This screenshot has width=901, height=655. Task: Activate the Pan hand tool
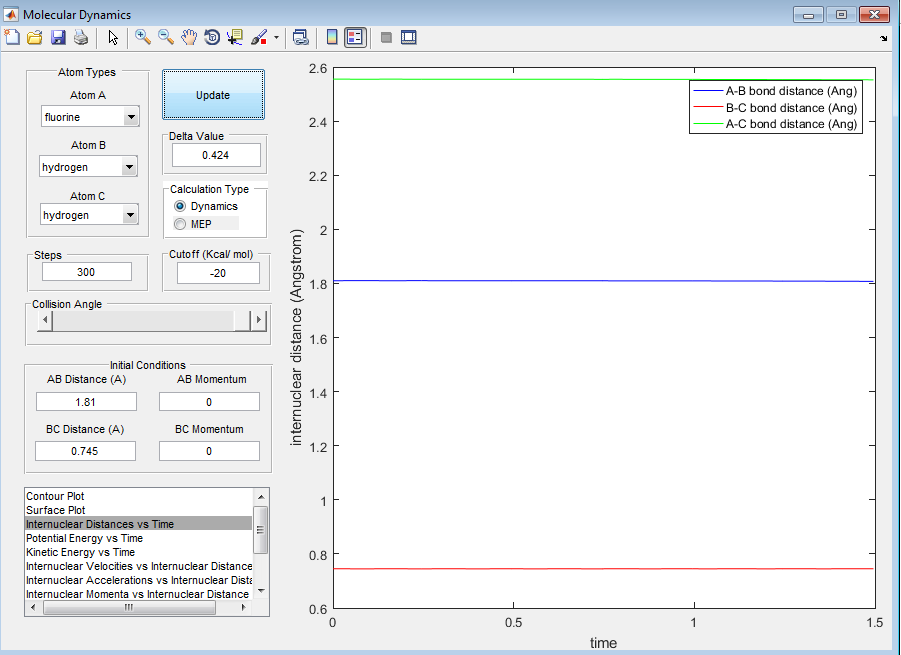point(188,37)
